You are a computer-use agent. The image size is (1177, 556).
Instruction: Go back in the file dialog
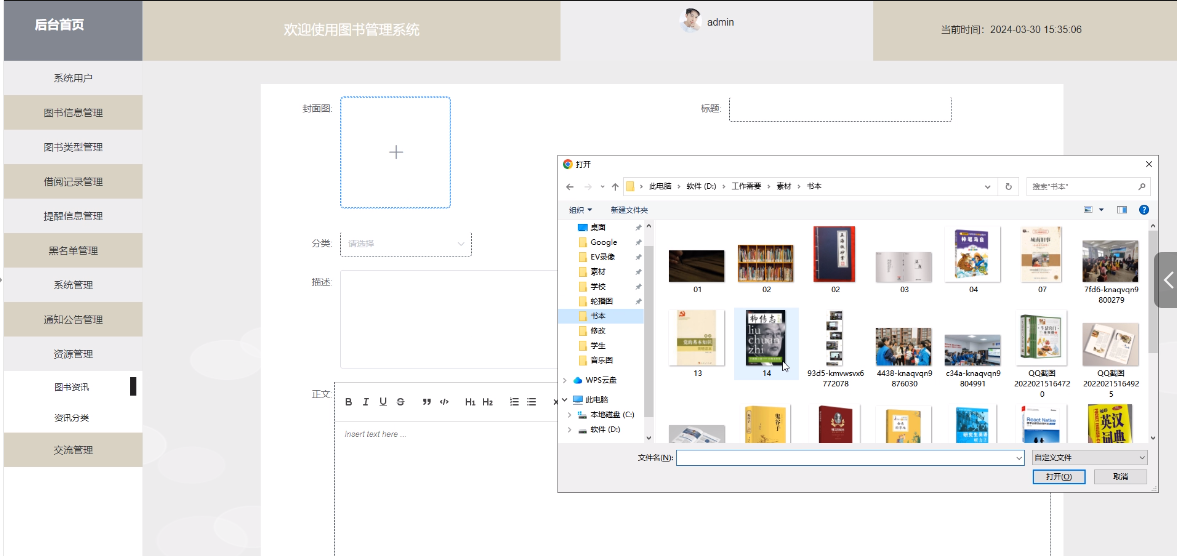coord(570,186)
